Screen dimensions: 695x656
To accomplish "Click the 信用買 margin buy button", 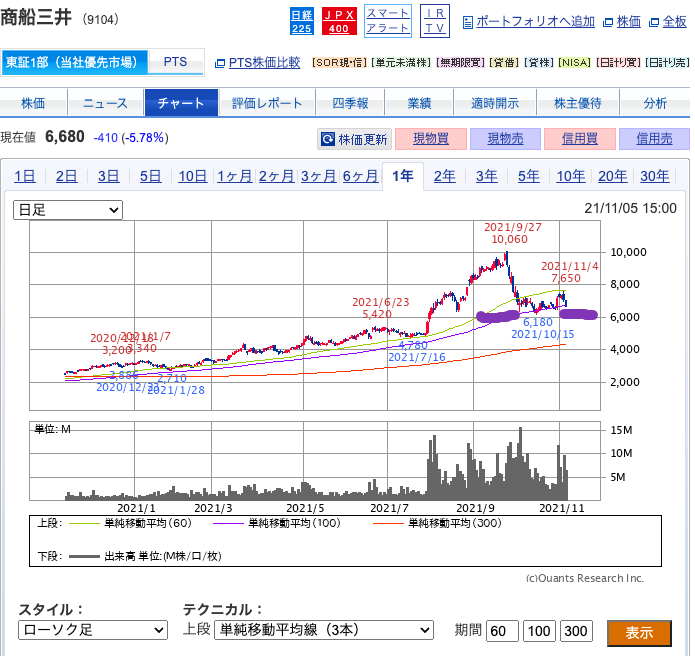I will point(579,139).
